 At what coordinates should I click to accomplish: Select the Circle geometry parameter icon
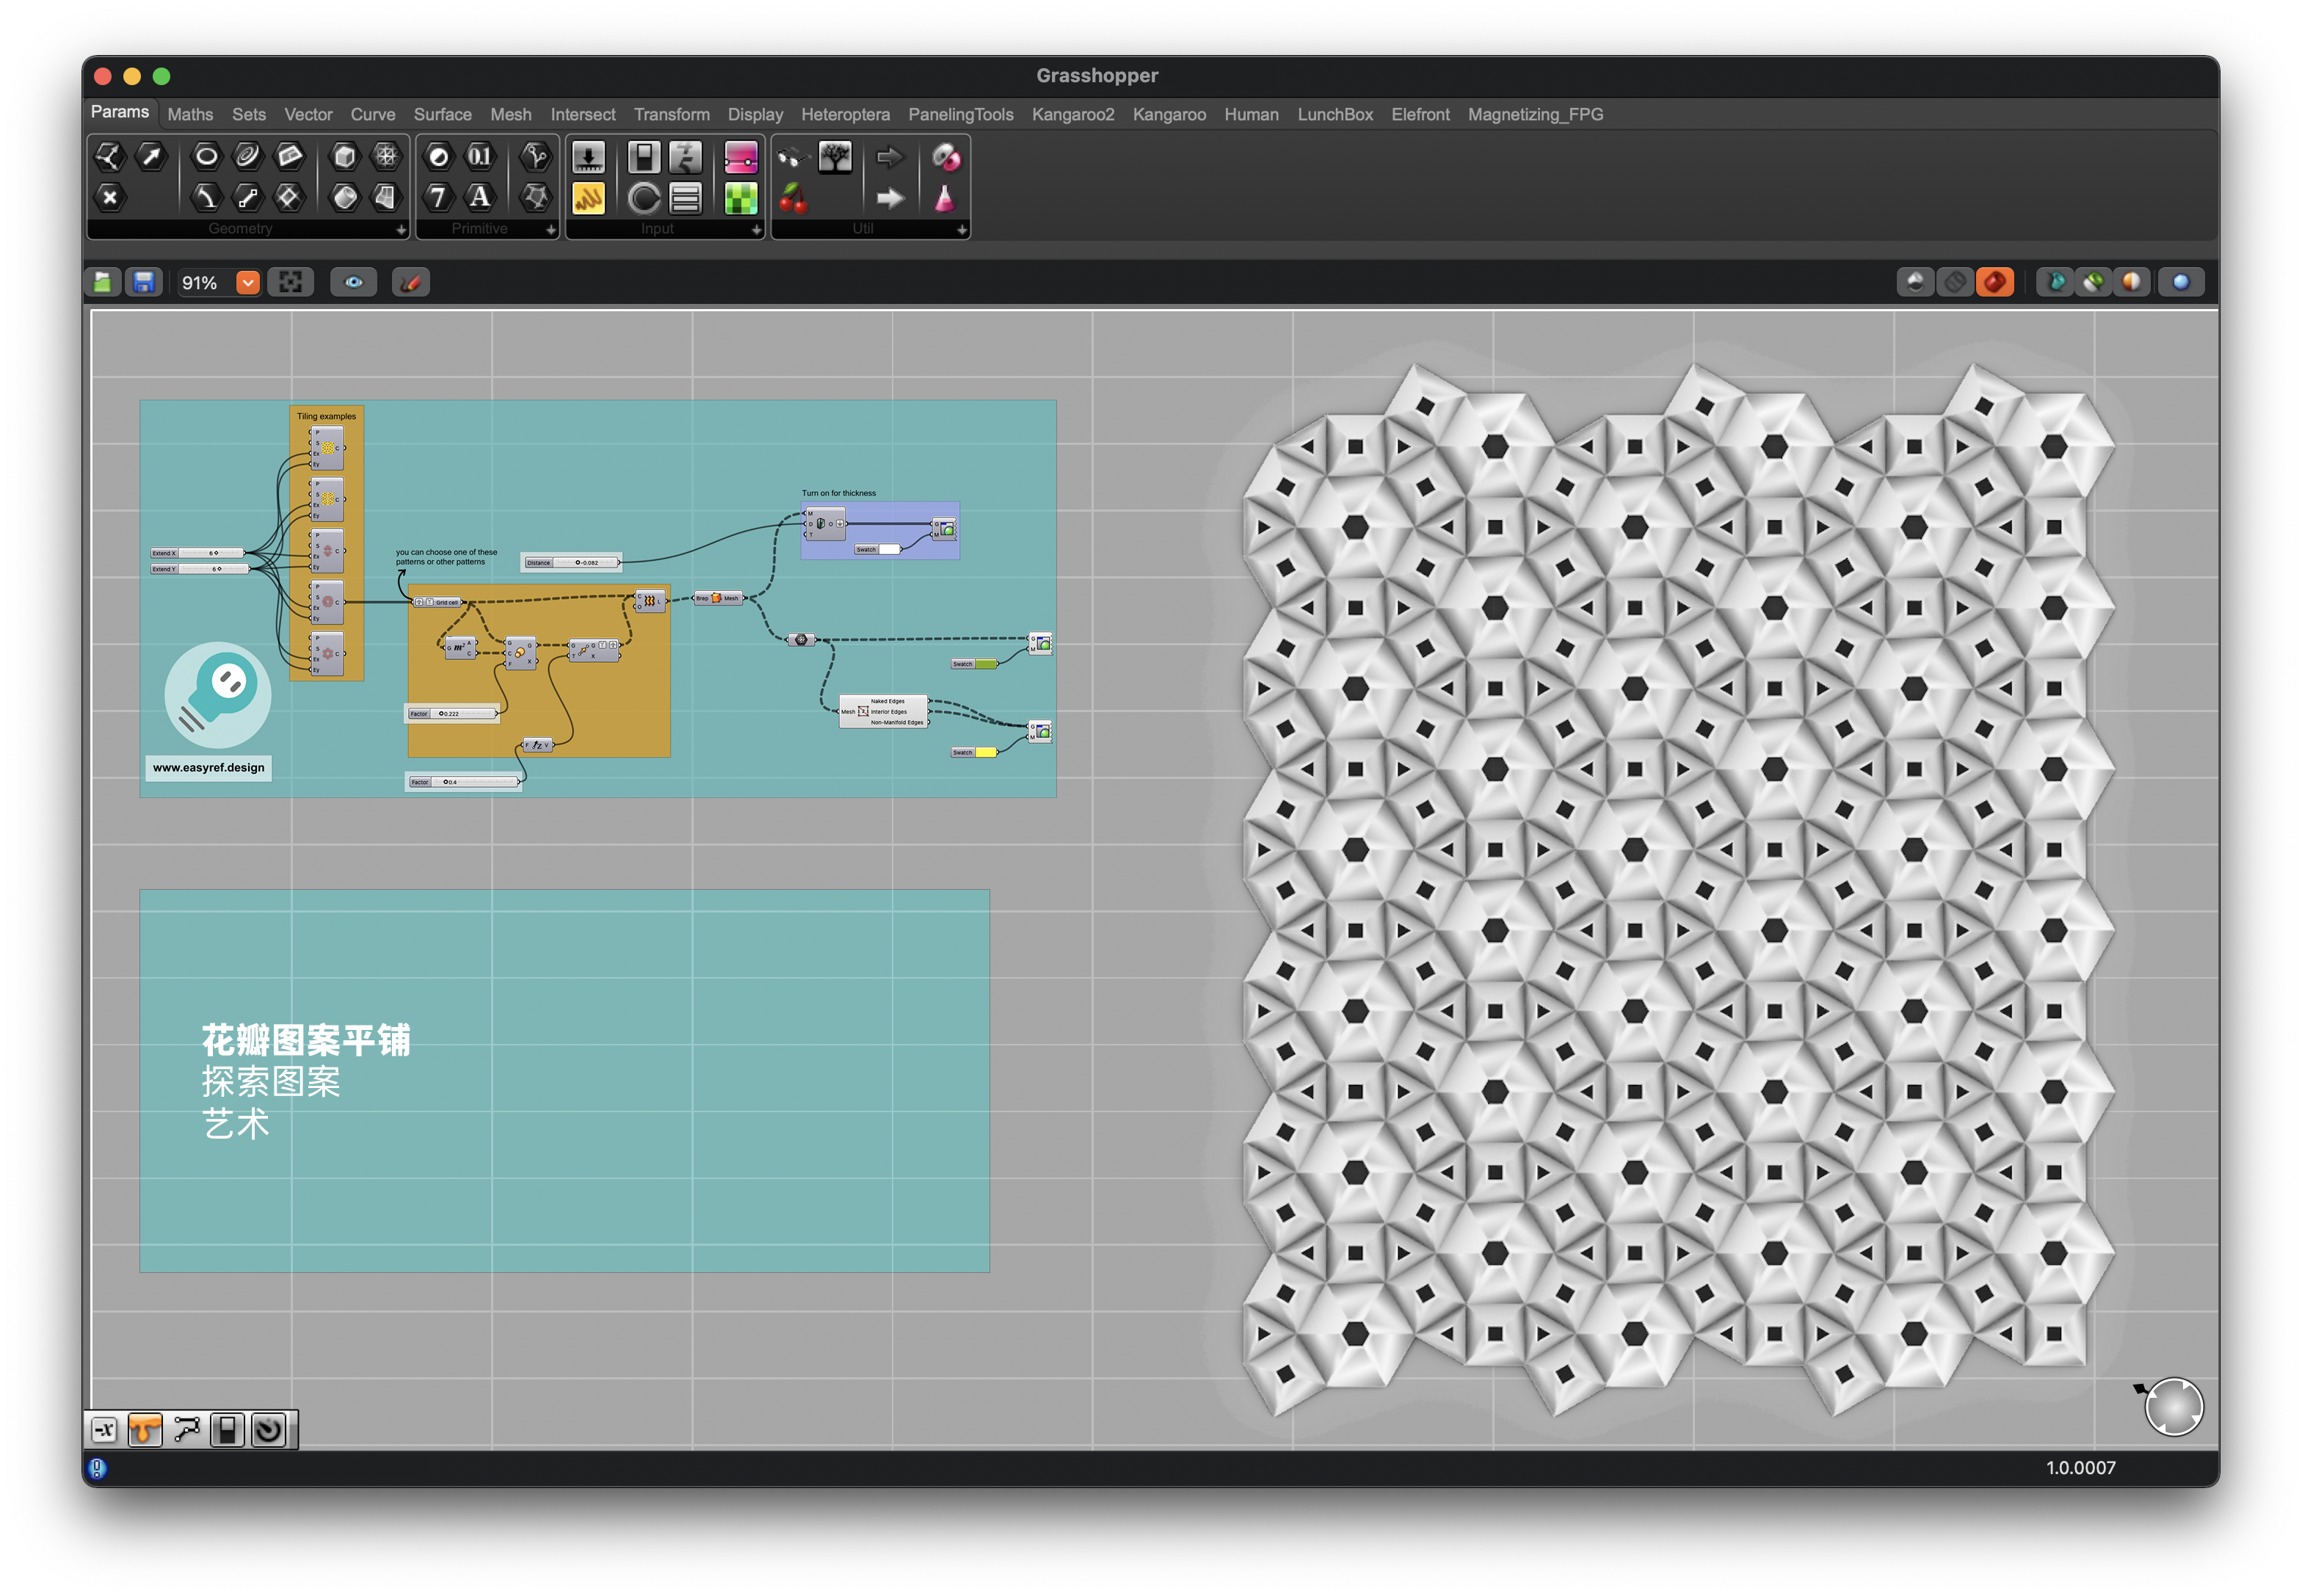pos(206,156)
